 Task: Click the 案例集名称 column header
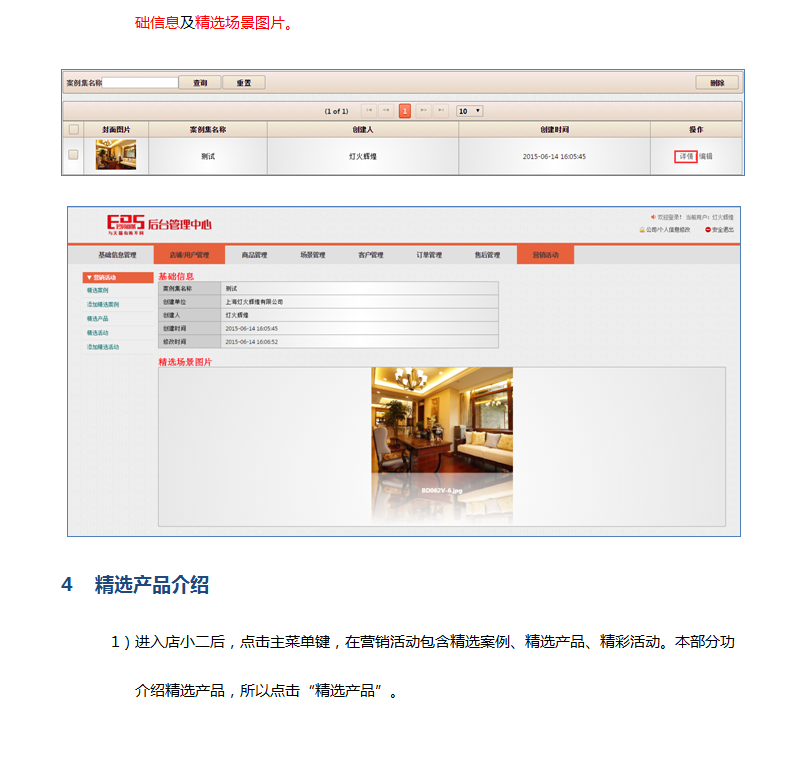point(208,130)
